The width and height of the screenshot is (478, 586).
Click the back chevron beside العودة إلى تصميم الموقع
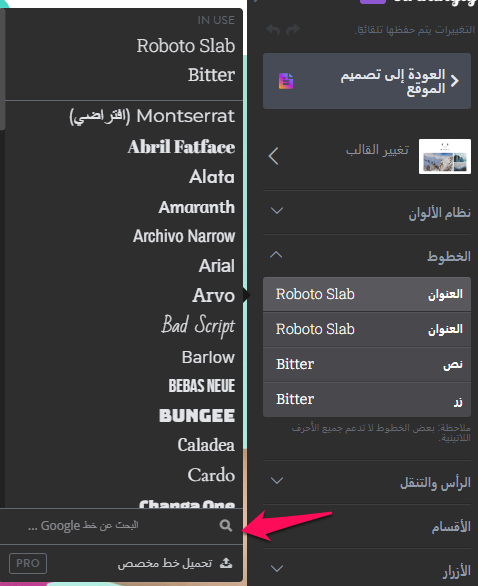[x=454, y=81]
